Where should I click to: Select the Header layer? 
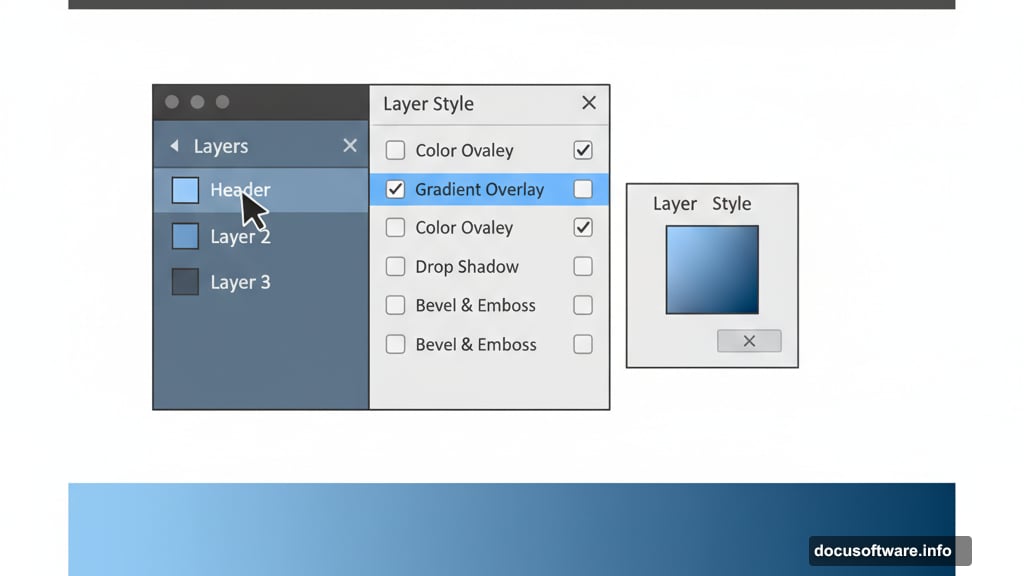pos(240,190)
